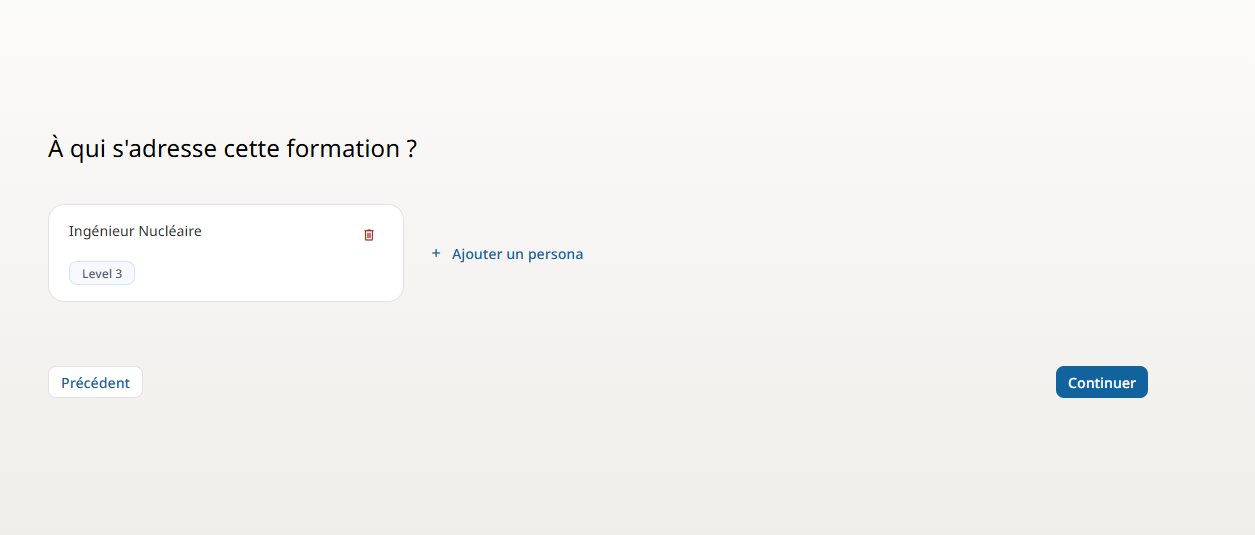Click the Ajouter un persona link

[517, 254]
